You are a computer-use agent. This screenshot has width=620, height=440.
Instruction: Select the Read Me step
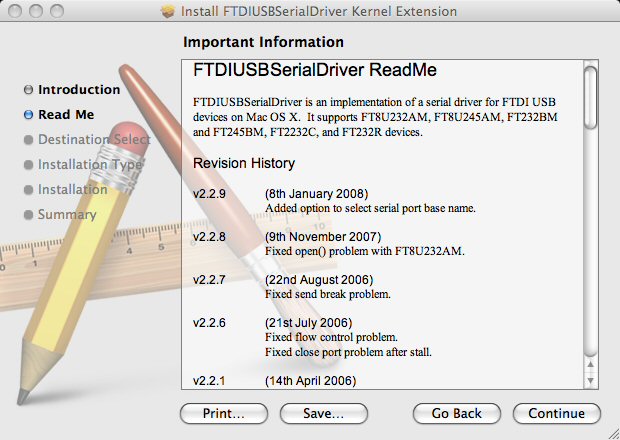point(66,115)
